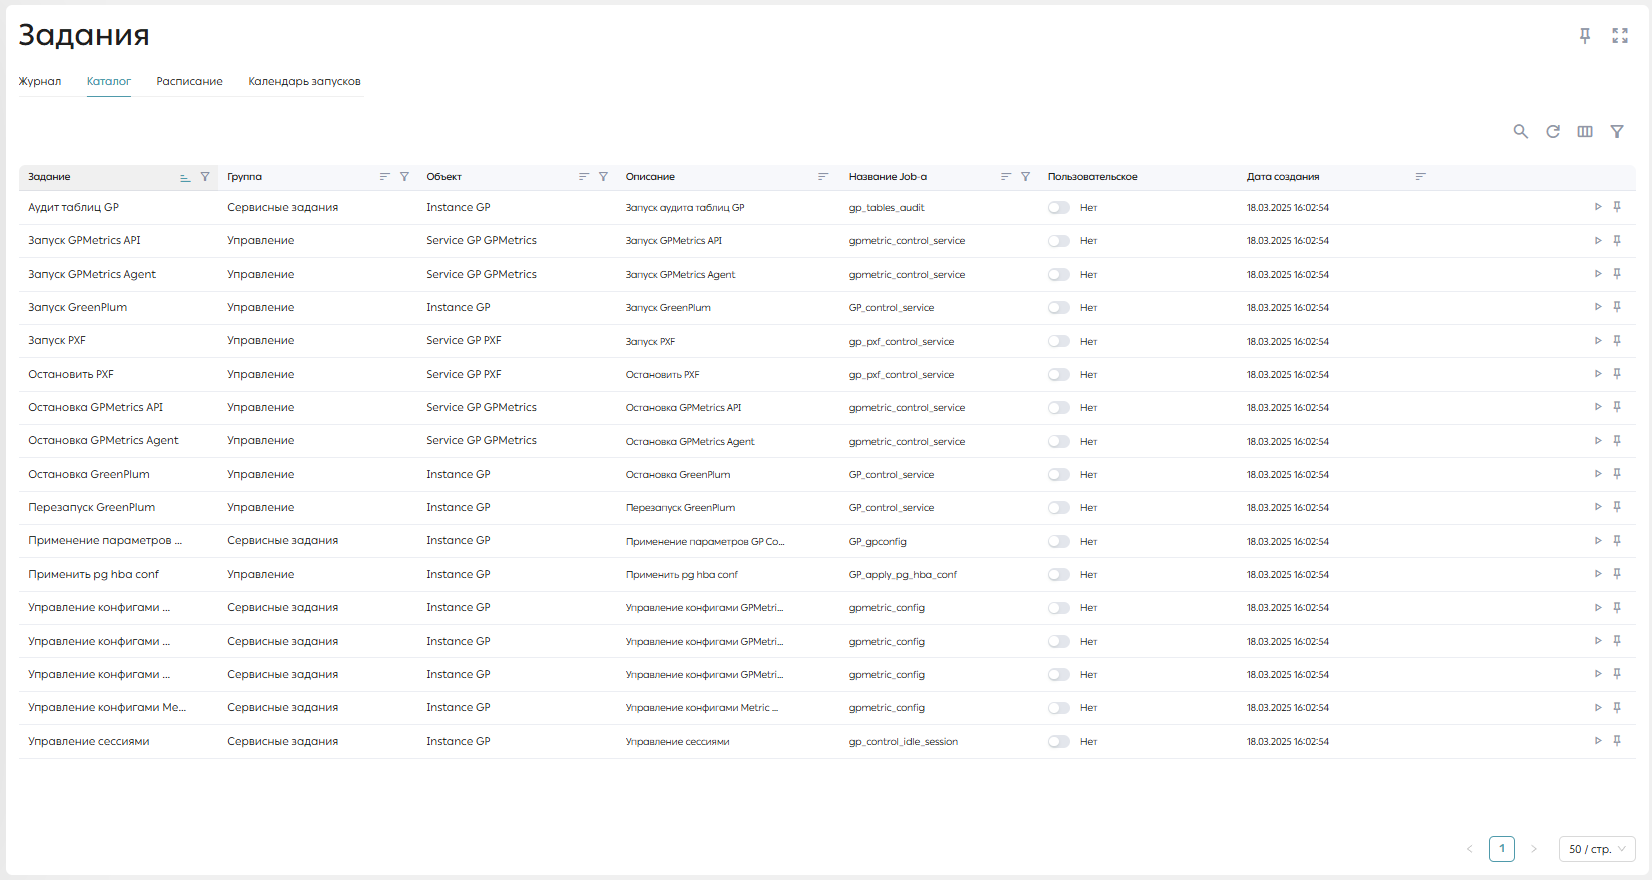Viewport: 1652px width, 880px height.
Task: Open filter dropdown for Объект column
Action: [x=603, y=177]
